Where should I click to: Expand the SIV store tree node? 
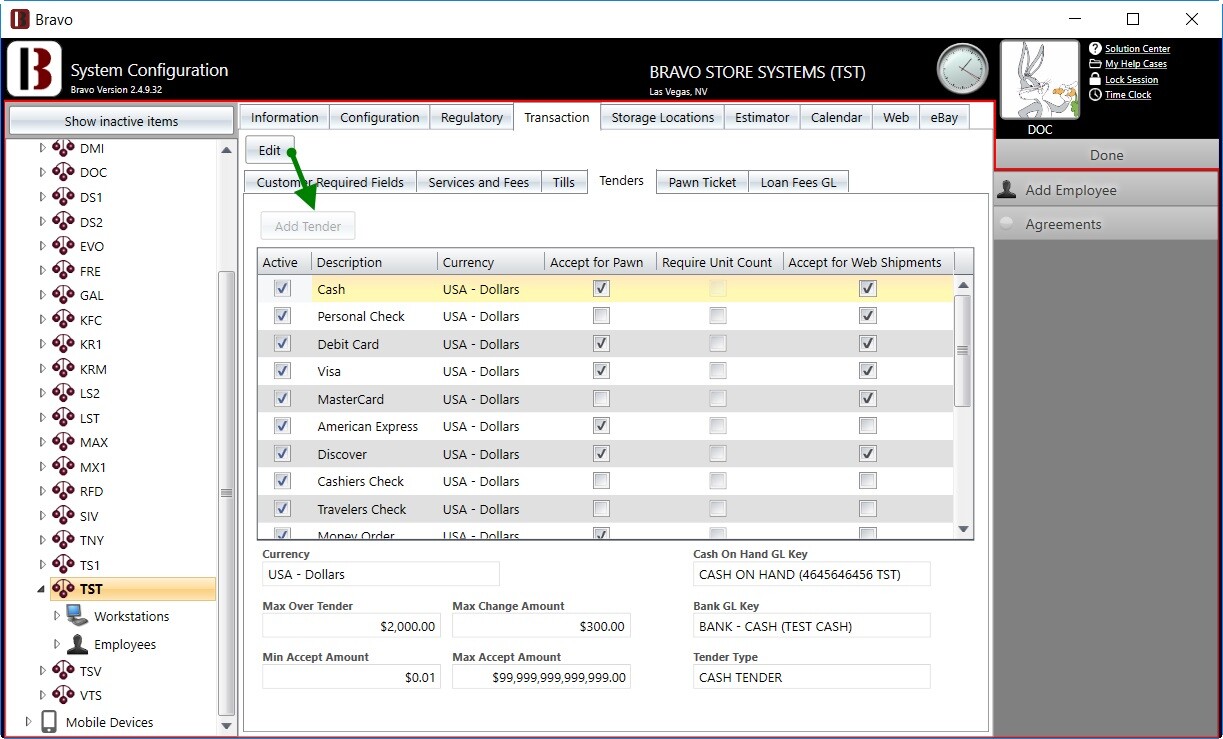pyautogui.click(x=42, y=516)
